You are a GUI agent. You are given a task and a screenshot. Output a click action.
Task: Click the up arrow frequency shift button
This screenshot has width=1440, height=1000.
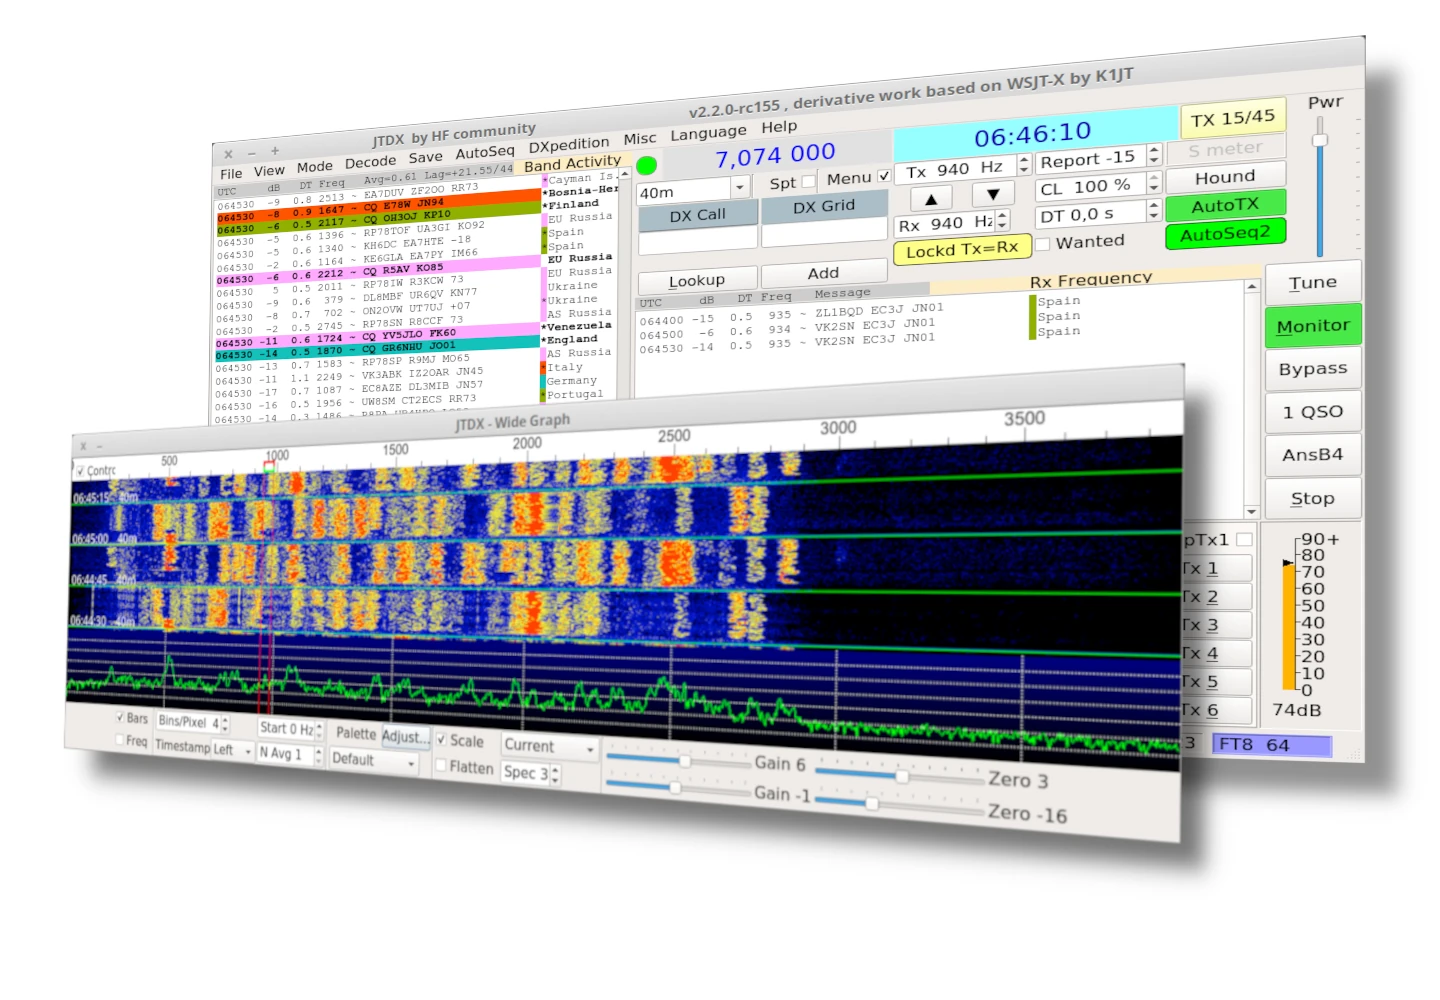pos(931,198)
